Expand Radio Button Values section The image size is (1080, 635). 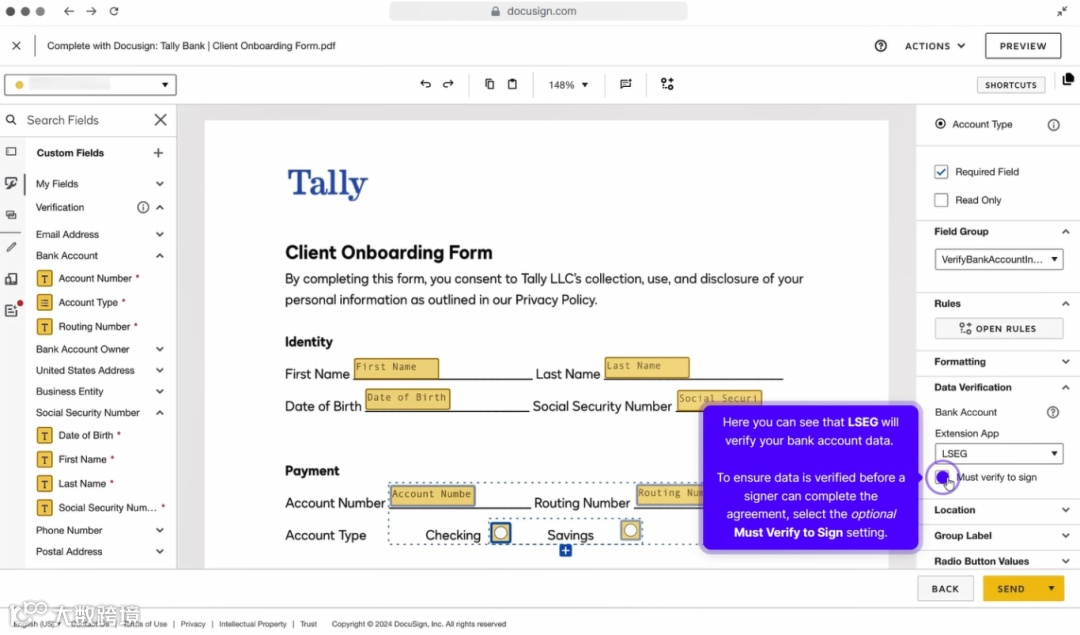(1066, 561)
